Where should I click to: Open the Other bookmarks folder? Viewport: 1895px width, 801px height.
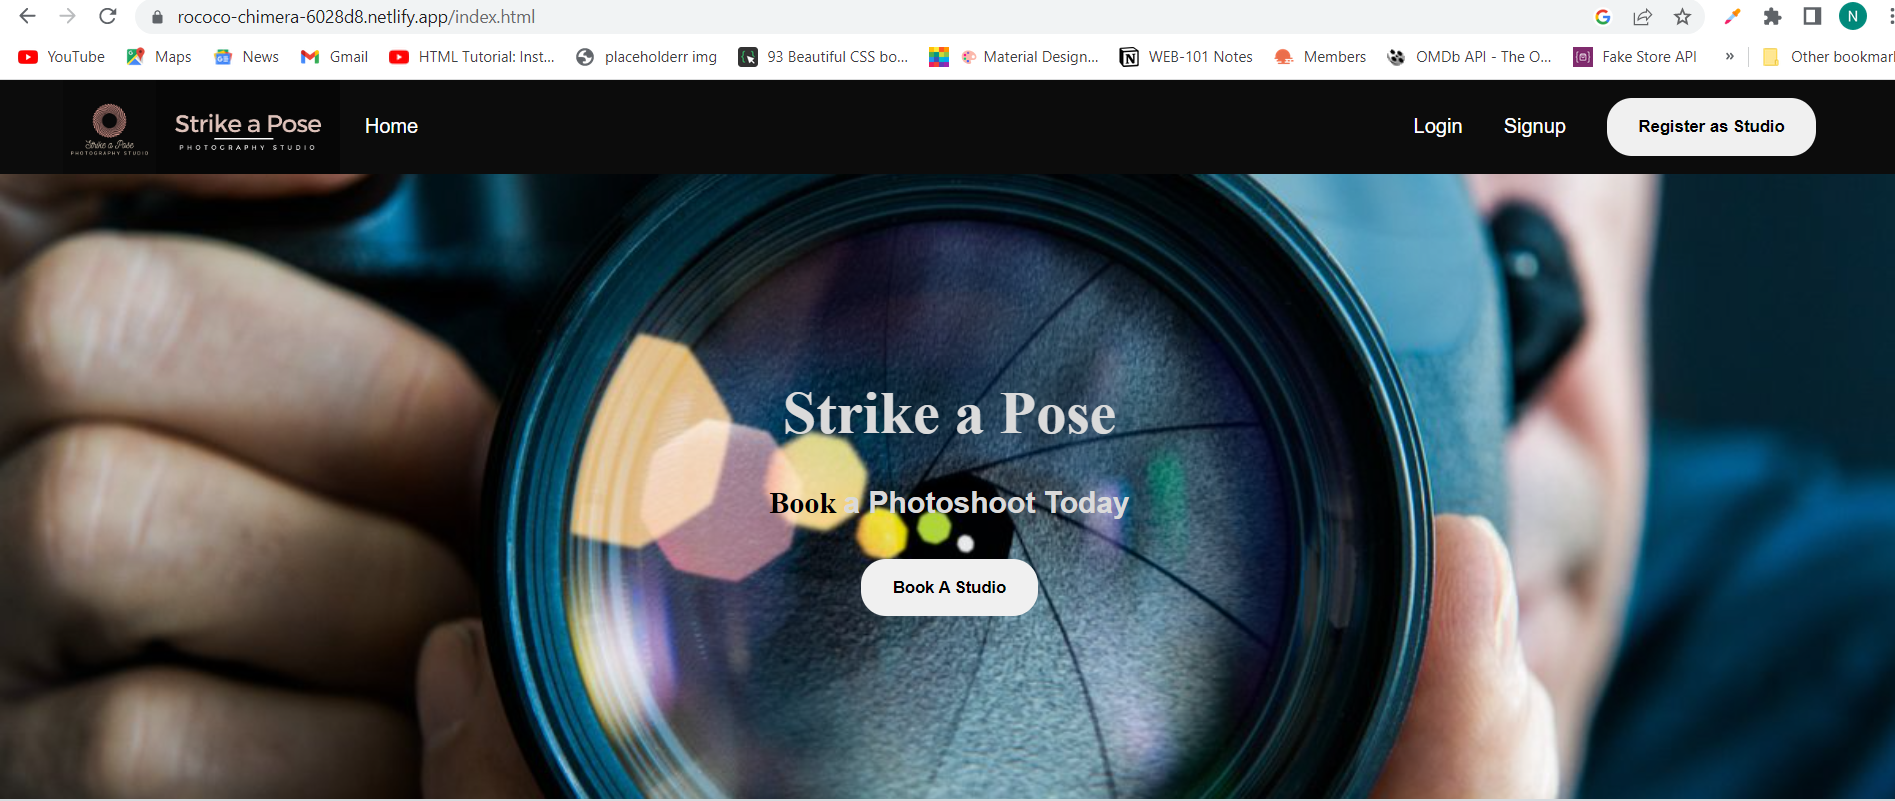[x=1828, y=57]
